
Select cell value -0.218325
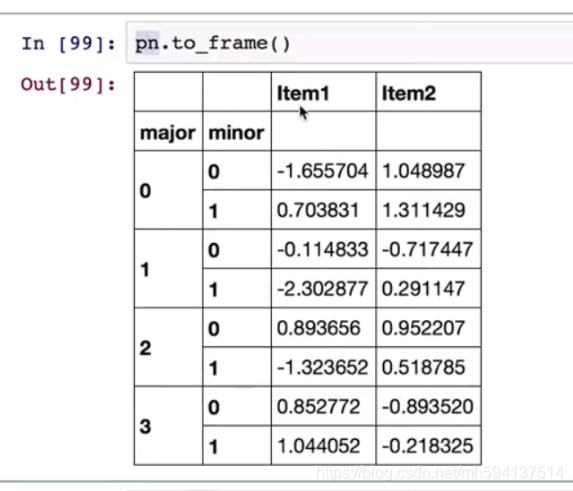[428, 446]
